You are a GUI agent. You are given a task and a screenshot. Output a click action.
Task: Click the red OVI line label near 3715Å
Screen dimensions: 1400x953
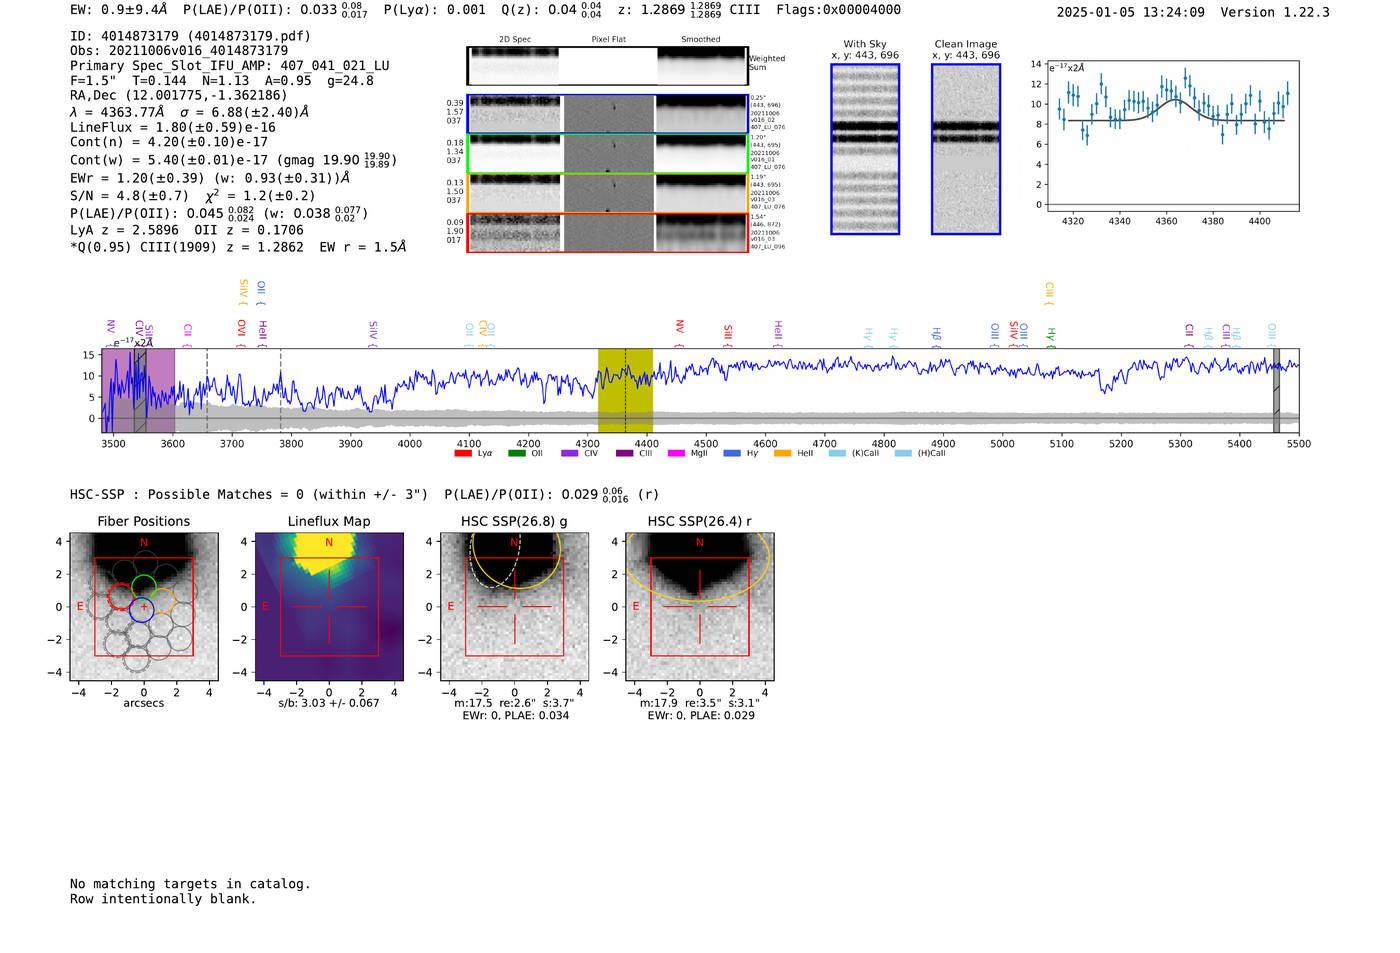pyautogui.click(x=241, y=333)
